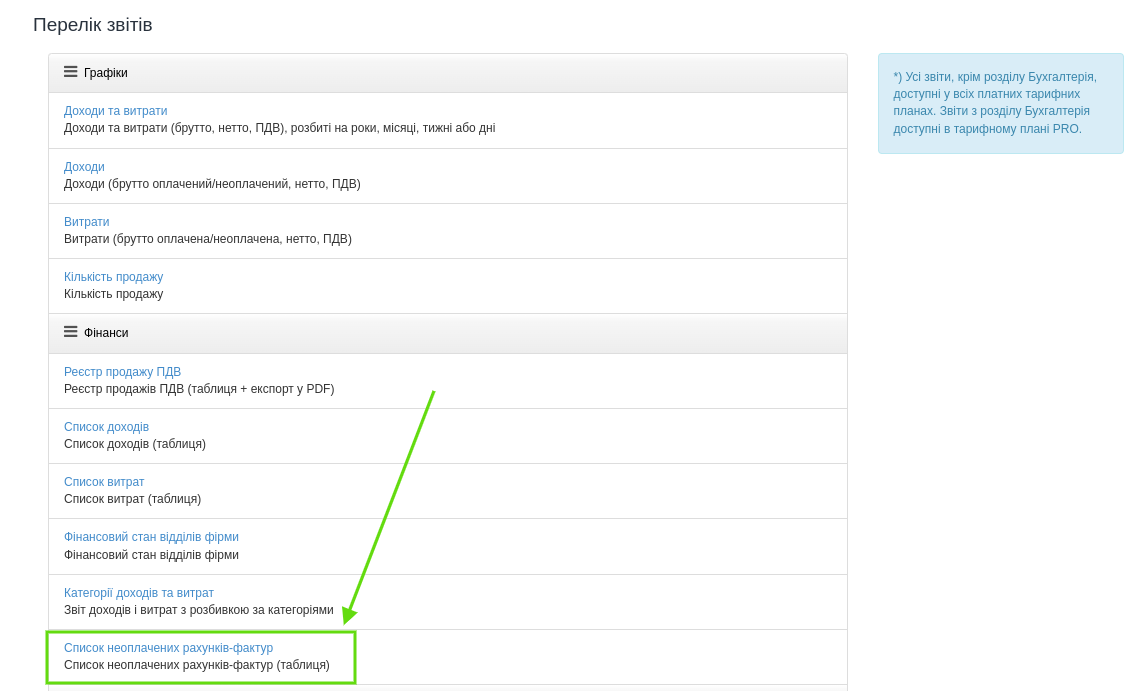
Task: Click the Графіки section header label
Action: pyautogui.click(x=105, y=73)
